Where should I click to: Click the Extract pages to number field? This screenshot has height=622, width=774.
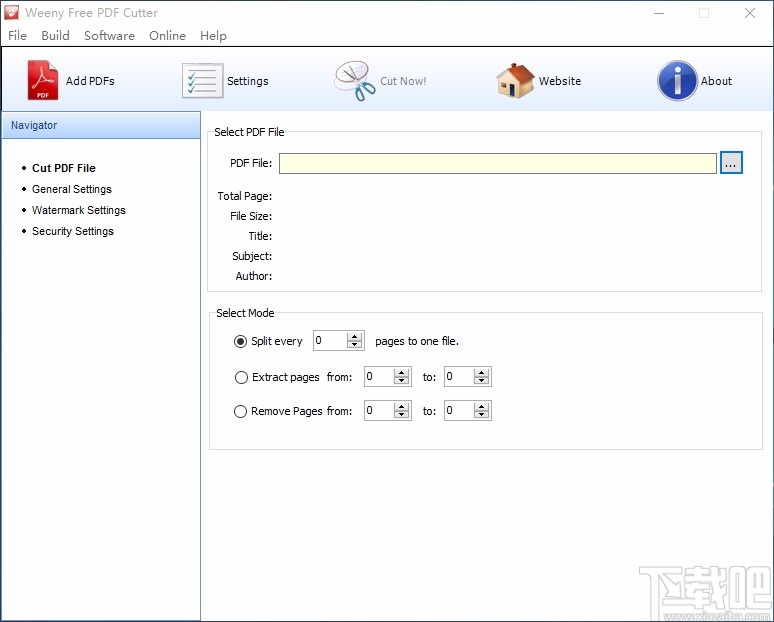pyautogui.click(x=459, y=377)
